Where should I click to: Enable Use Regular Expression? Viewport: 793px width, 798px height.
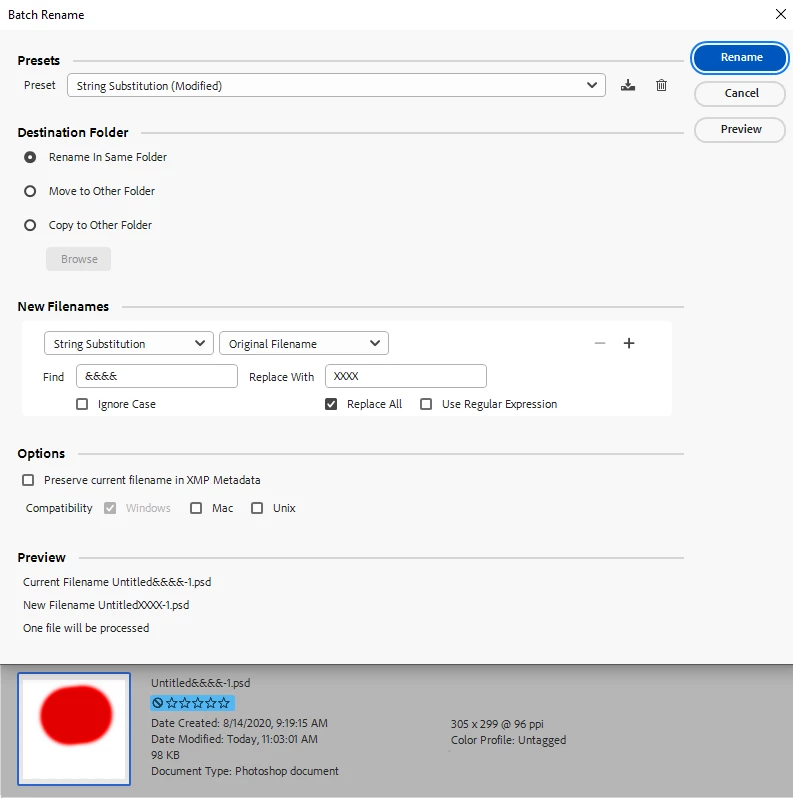pos(426,404)
